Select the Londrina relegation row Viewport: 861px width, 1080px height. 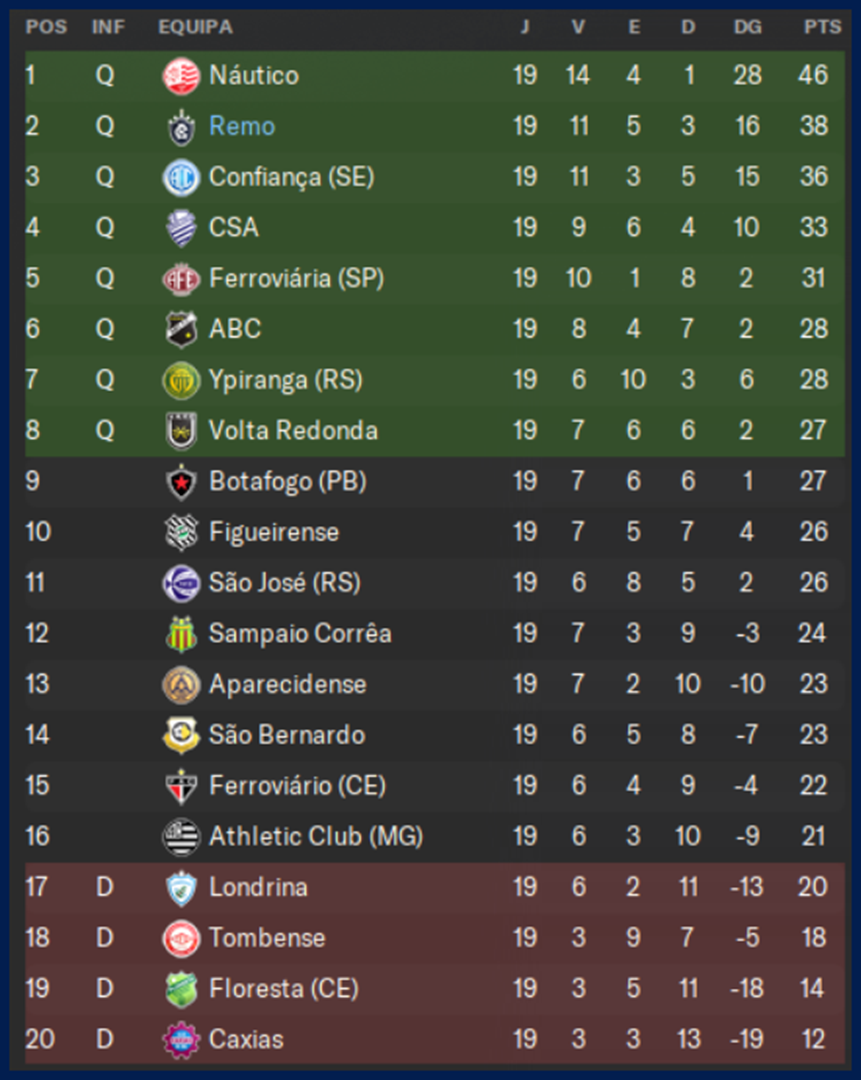coord(430,887)
